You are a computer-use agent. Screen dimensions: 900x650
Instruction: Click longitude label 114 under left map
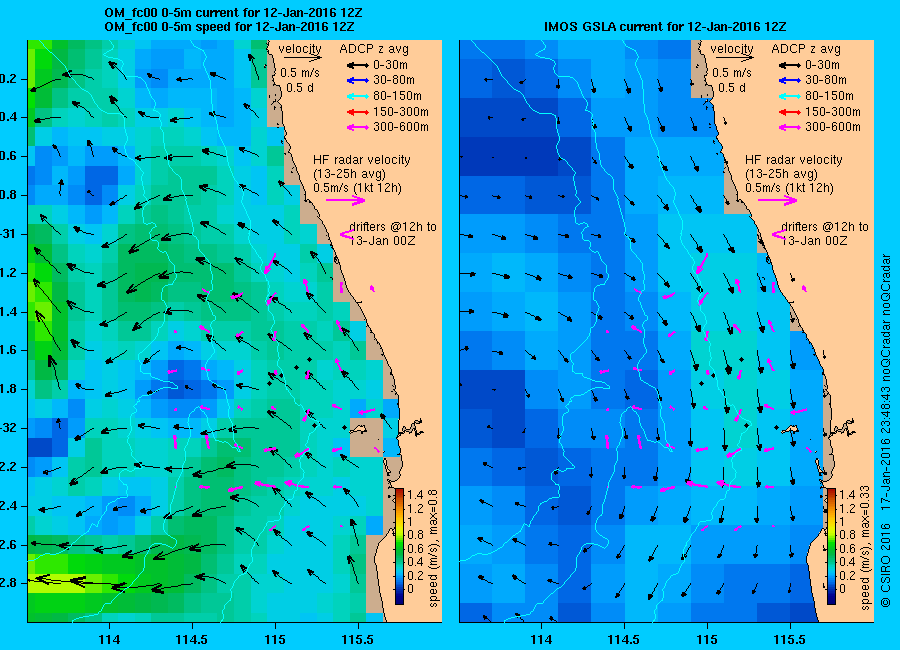click(110, 640)
